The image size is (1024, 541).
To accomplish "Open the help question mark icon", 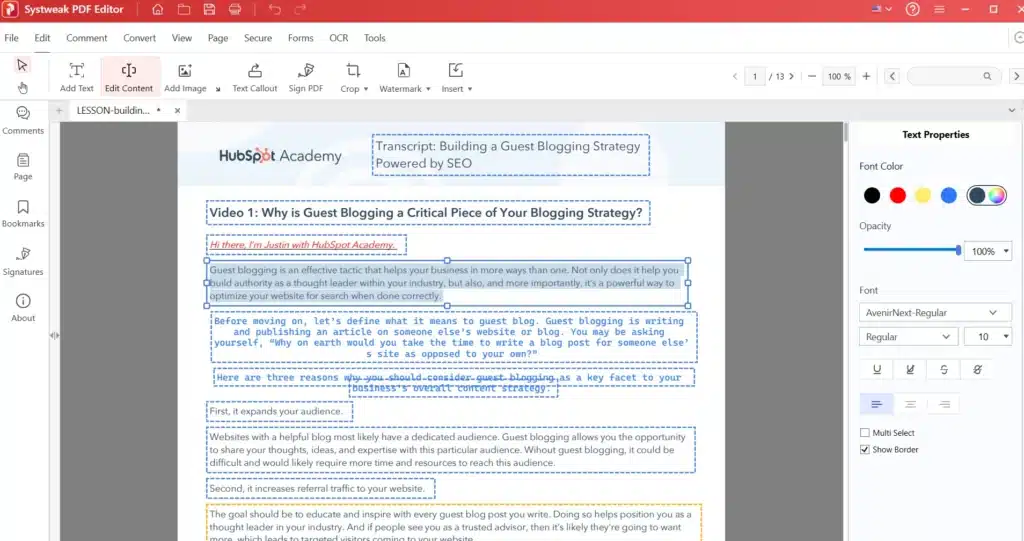I will [912, 10].
